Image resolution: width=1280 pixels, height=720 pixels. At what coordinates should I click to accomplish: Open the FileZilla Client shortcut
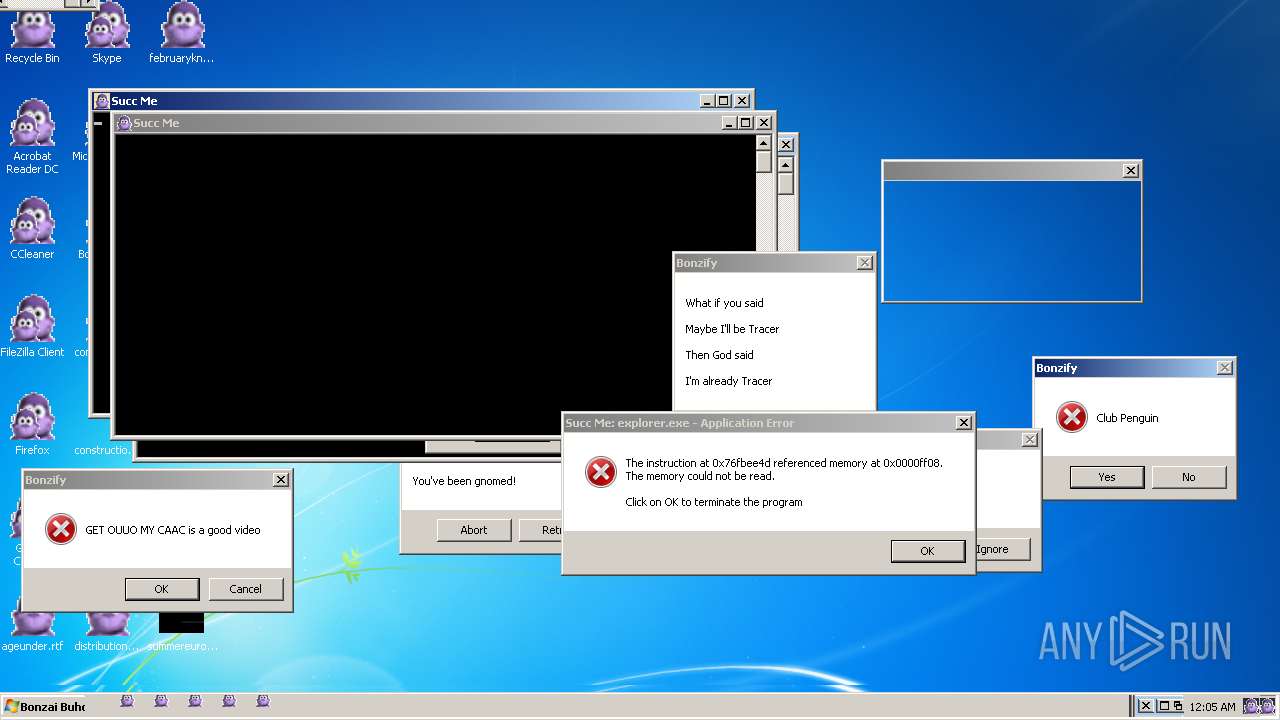32,327
